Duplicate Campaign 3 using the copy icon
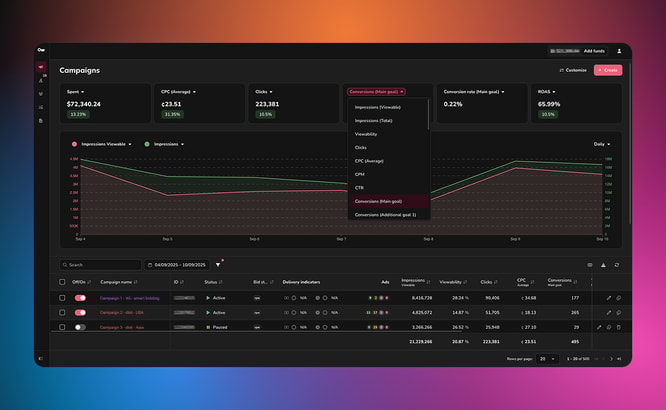Image resolution: width=666 pixels, height=410 pixels. pyautogui.click(x=609, y=327)
